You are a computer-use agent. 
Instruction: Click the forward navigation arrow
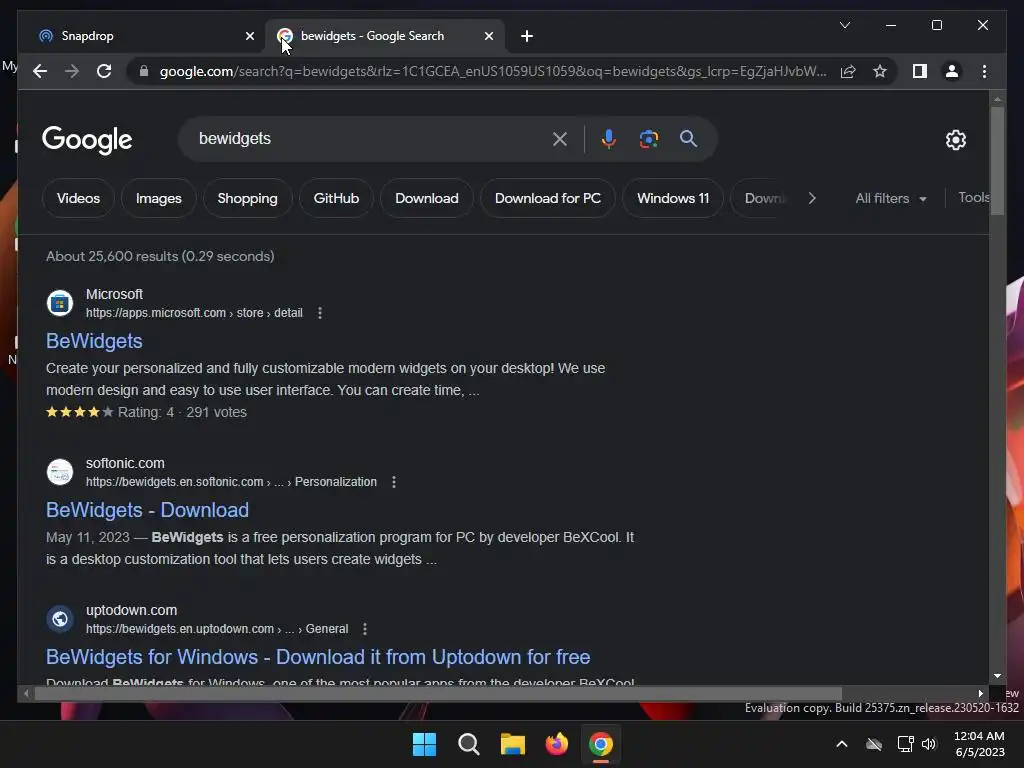click(x=72, y=71)
